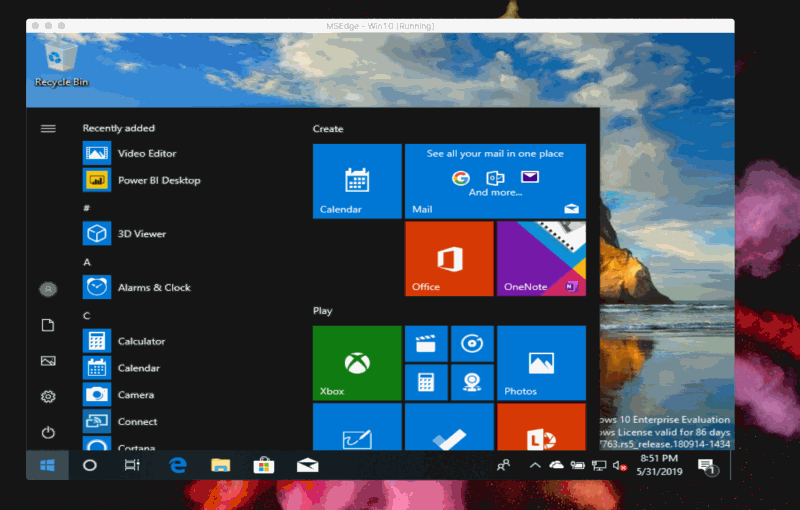Open the Groove Music small tile
Viewport: 800px width, 510px height.
[471, 343]
